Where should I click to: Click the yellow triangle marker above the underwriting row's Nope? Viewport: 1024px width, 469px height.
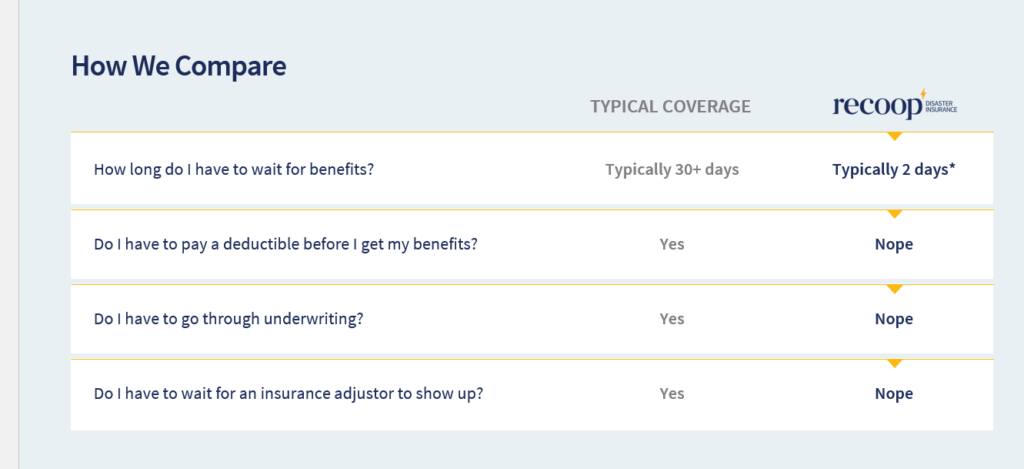[x=895, y=289]
